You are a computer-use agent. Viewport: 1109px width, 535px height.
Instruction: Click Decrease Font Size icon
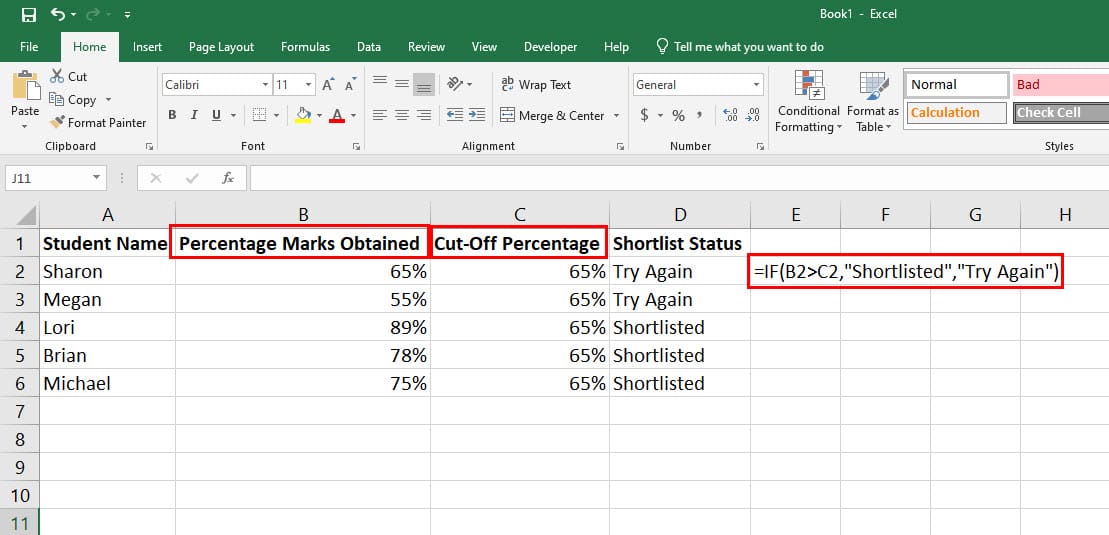click(351, 85)
